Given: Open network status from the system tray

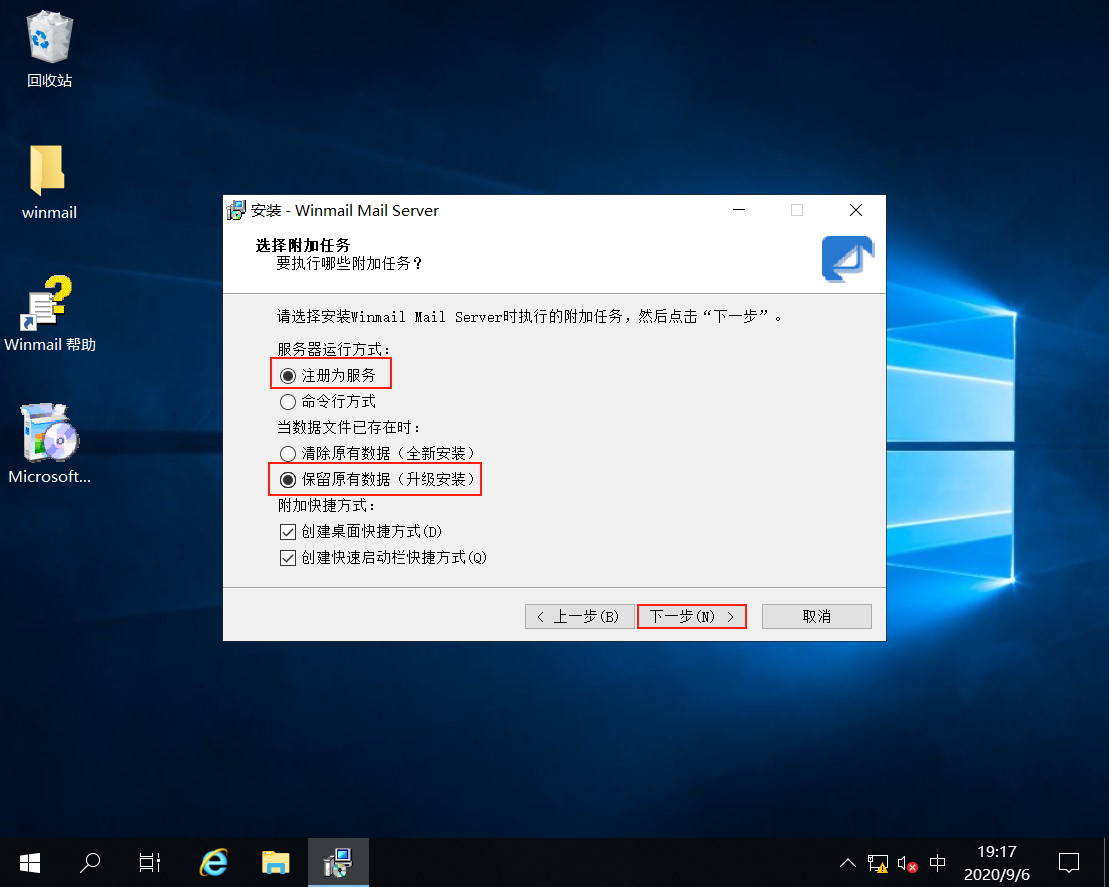Looking at the screenshot, I should [x=877, y=862].
